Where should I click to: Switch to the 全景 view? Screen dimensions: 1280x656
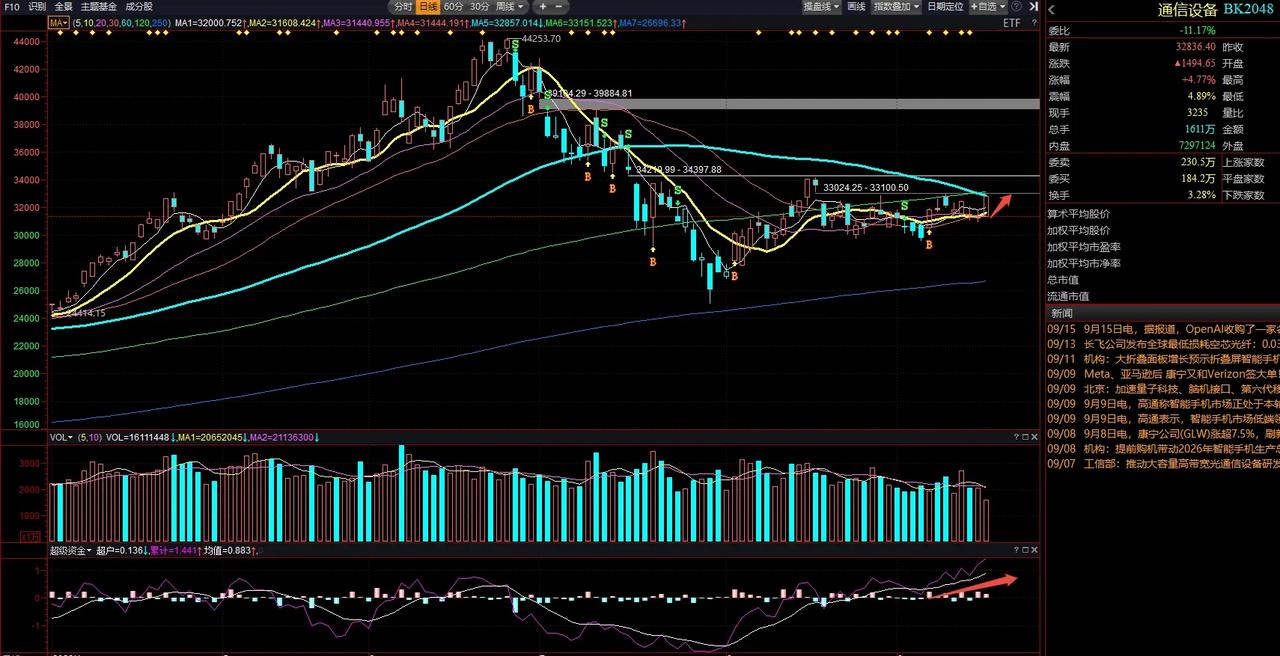point(63,6)
